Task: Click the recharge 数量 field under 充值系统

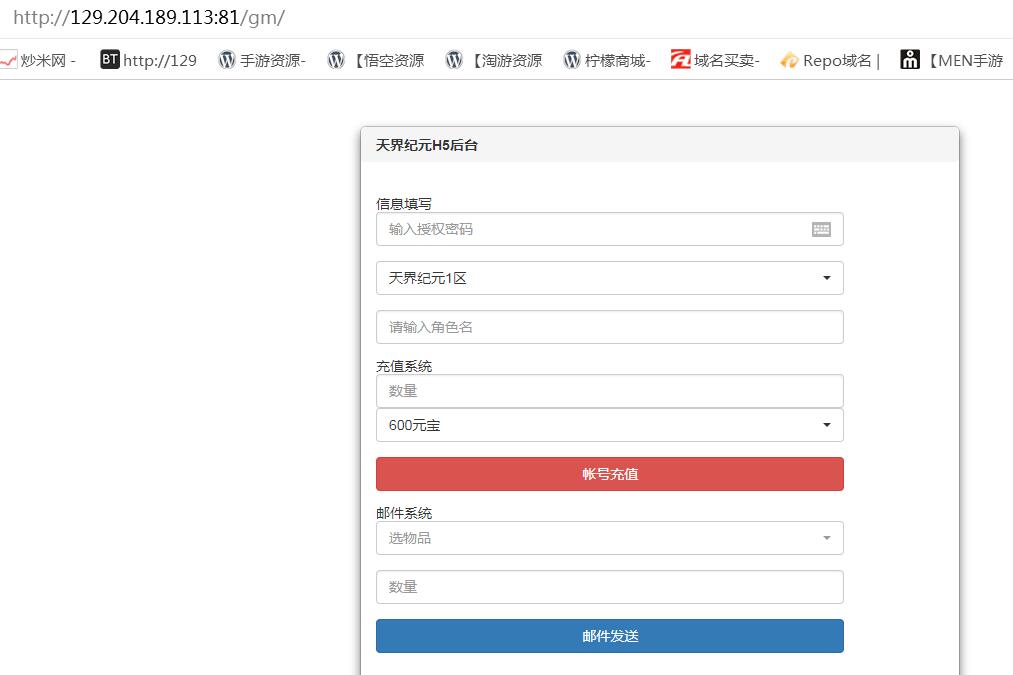Action: pos(609,391)
